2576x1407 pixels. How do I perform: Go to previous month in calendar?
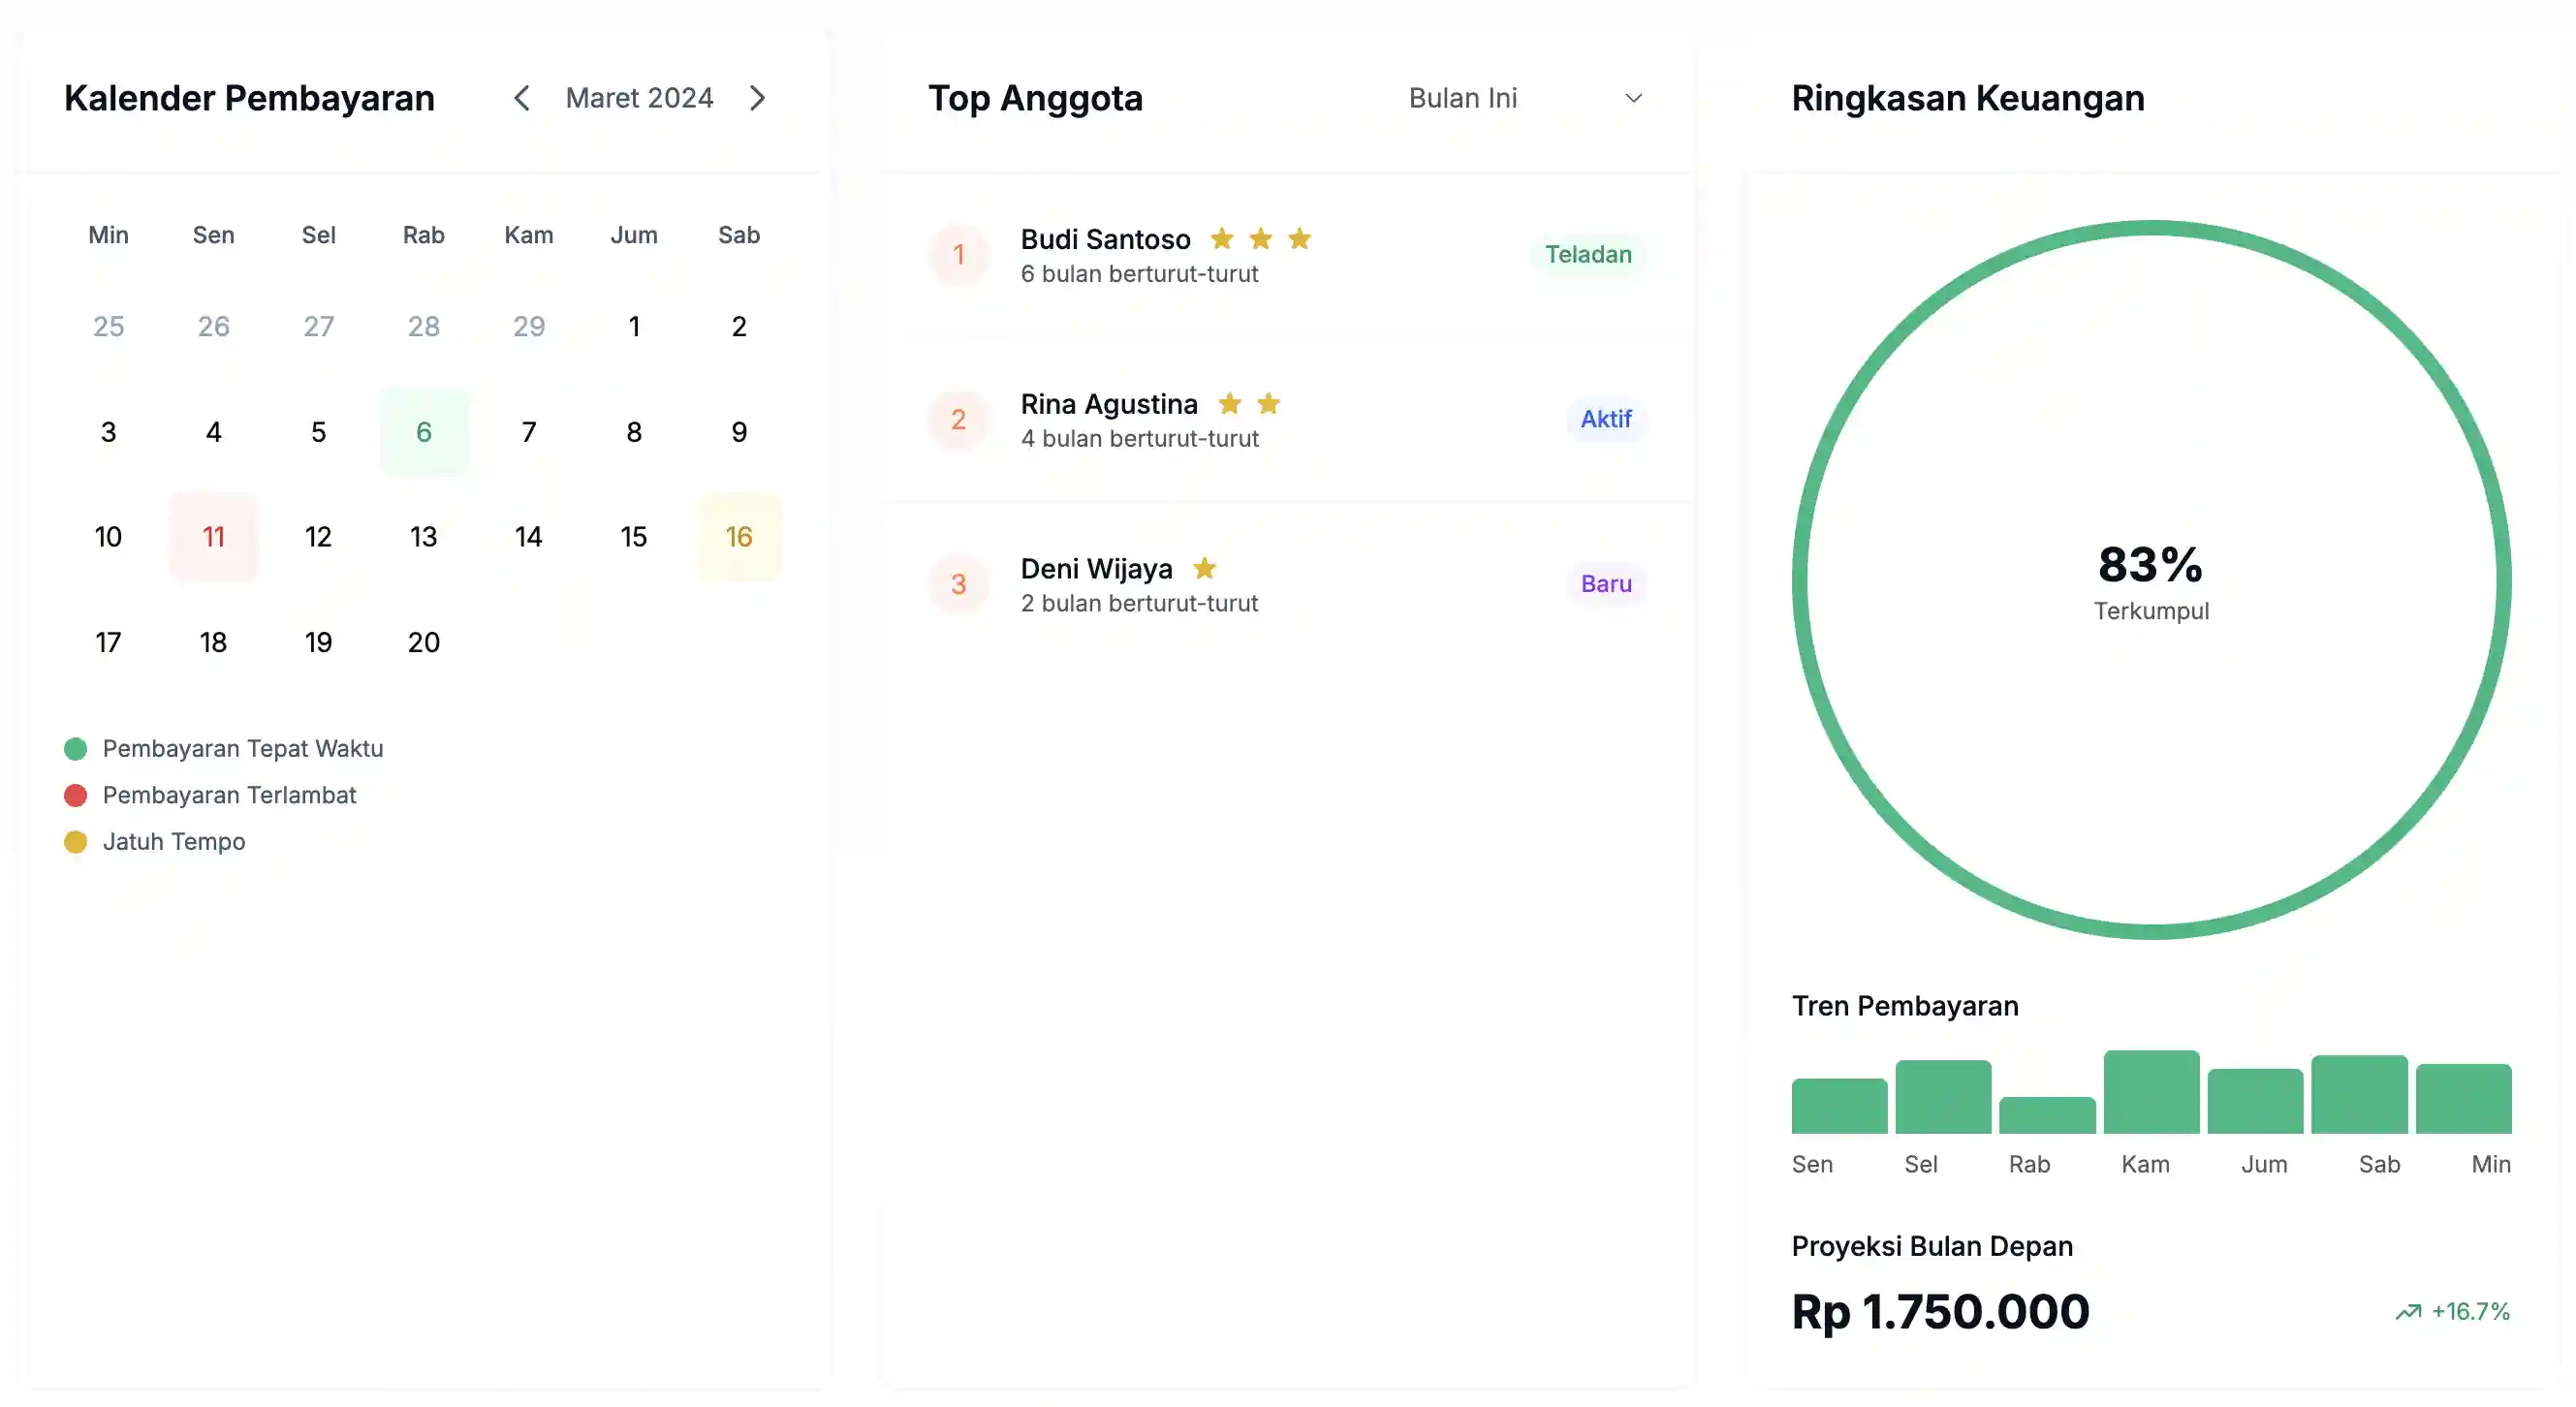521,98
